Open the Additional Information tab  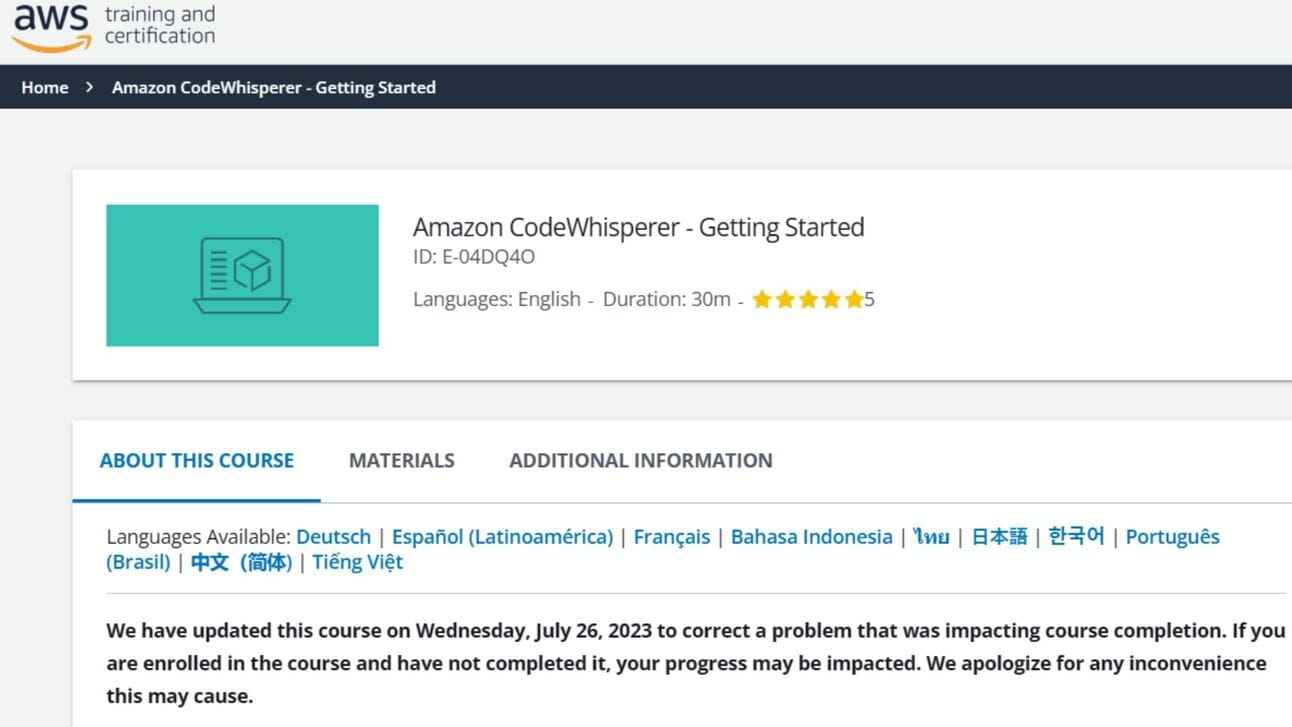pos(640,460)
